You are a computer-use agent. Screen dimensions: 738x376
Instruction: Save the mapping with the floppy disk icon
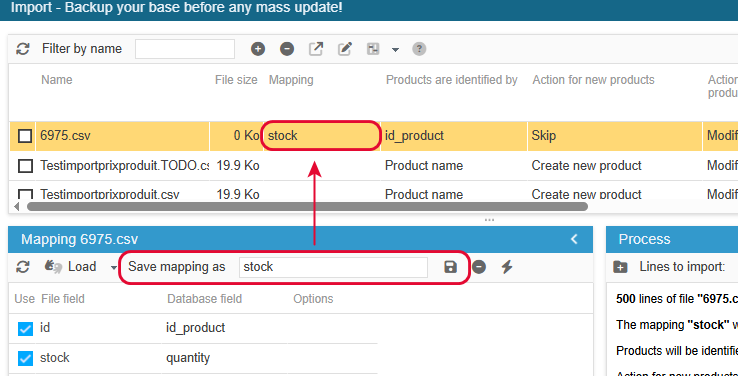pyautogui.click(x=450, y=267)
